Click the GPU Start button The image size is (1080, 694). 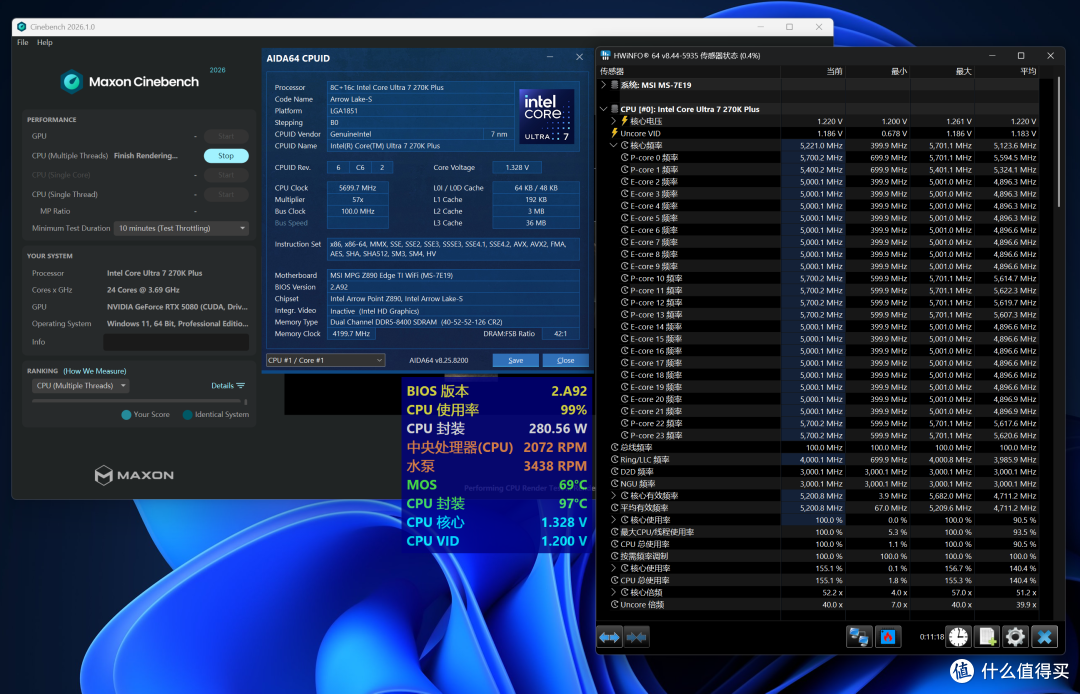pyautogui.click(x=226, y=136)
